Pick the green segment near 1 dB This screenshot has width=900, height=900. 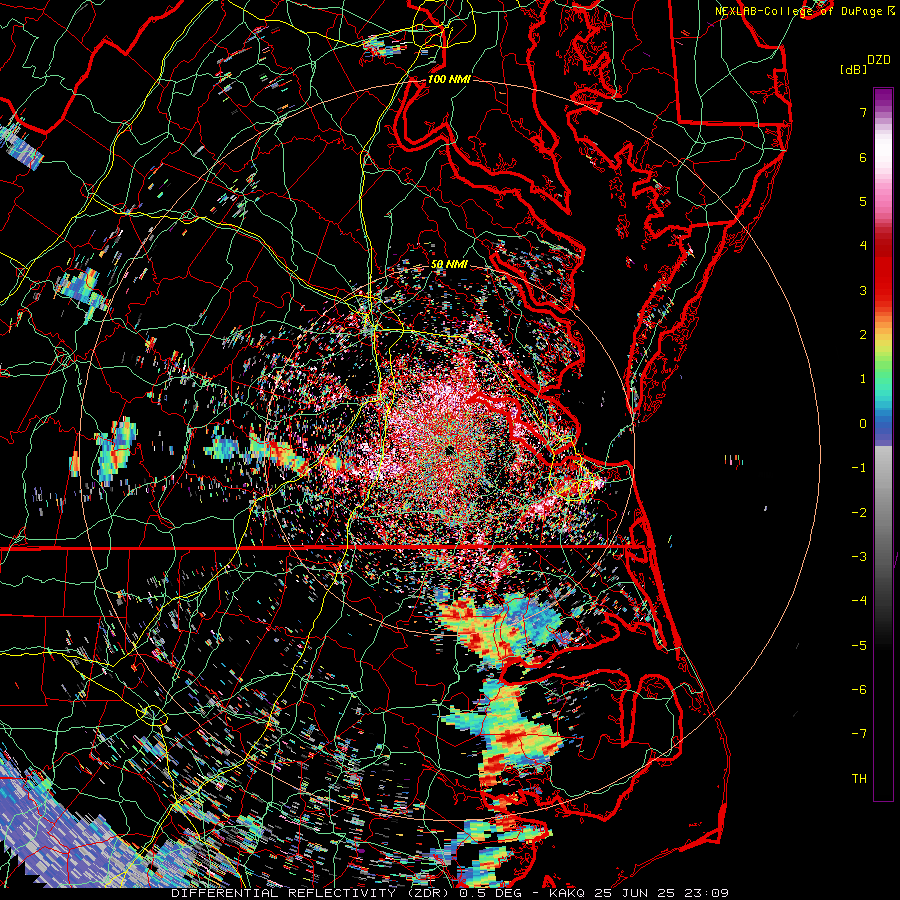click(x=883, y=376)
